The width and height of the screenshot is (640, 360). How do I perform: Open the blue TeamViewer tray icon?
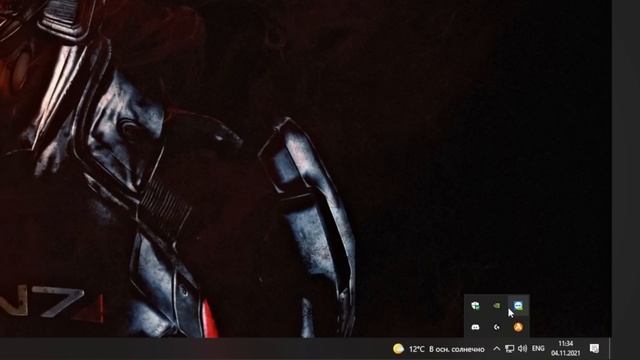tap(518, 306)
